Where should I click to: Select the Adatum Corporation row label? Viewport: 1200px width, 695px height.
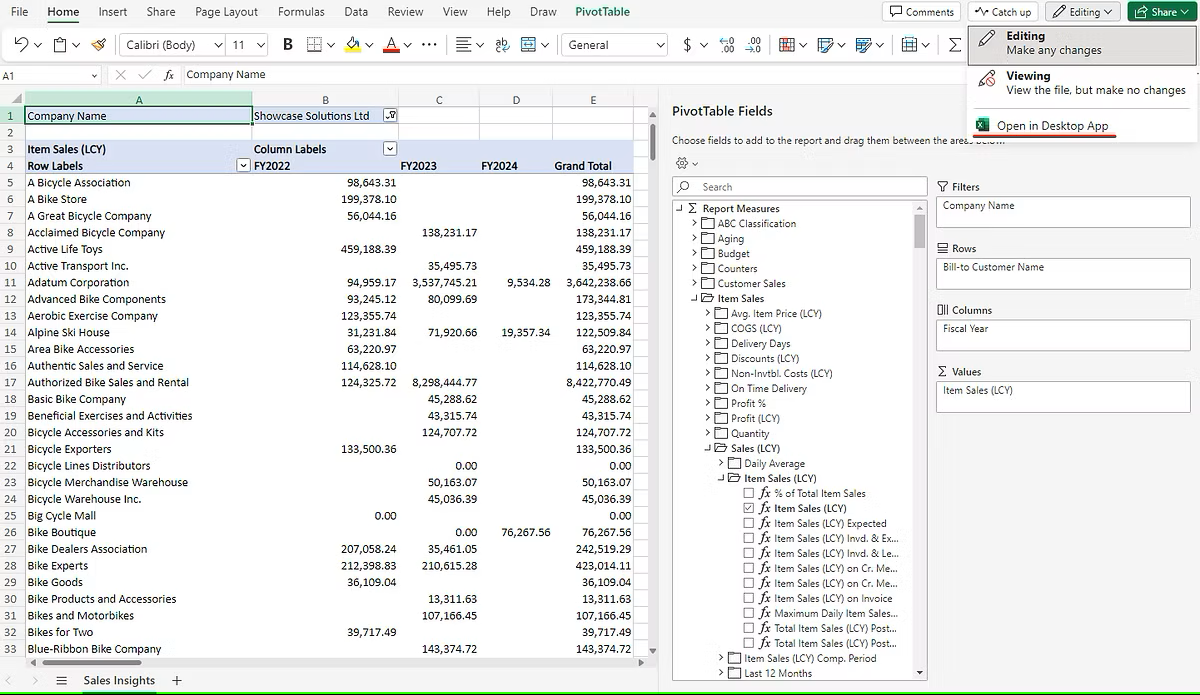(78, 283)
